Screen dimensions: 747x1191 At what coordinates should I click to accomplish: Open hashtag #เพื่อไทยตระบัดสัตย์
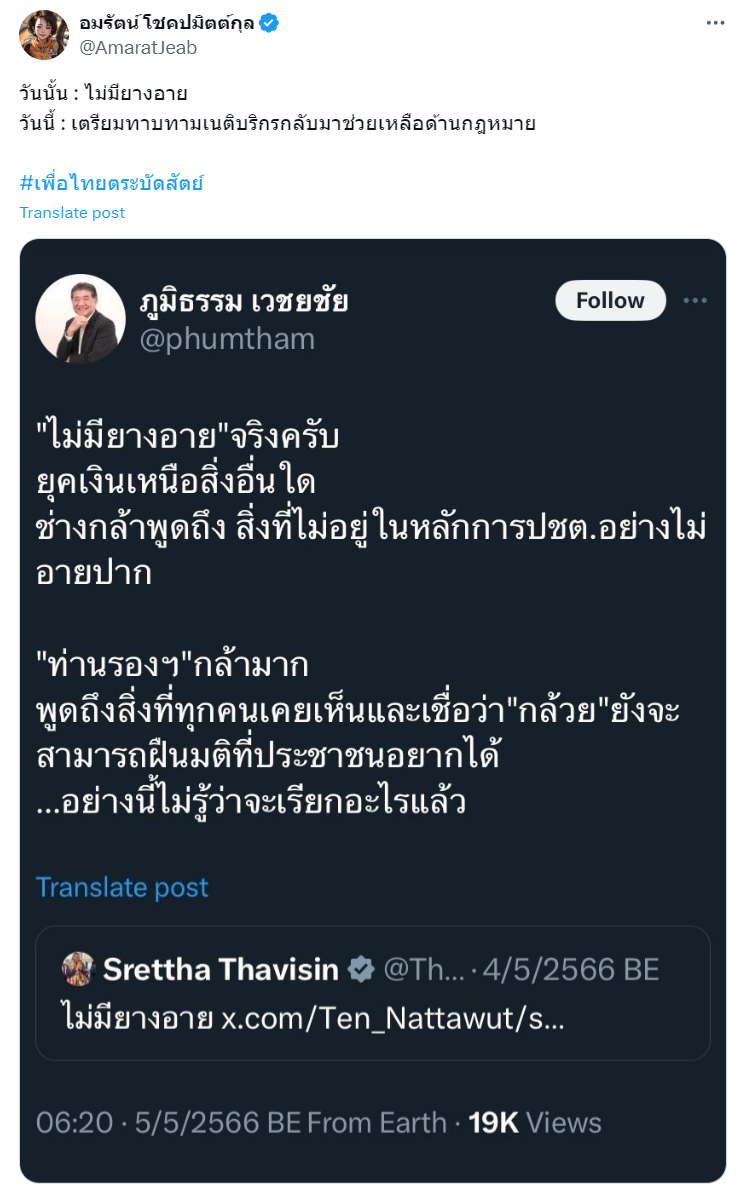click(111, 184)
